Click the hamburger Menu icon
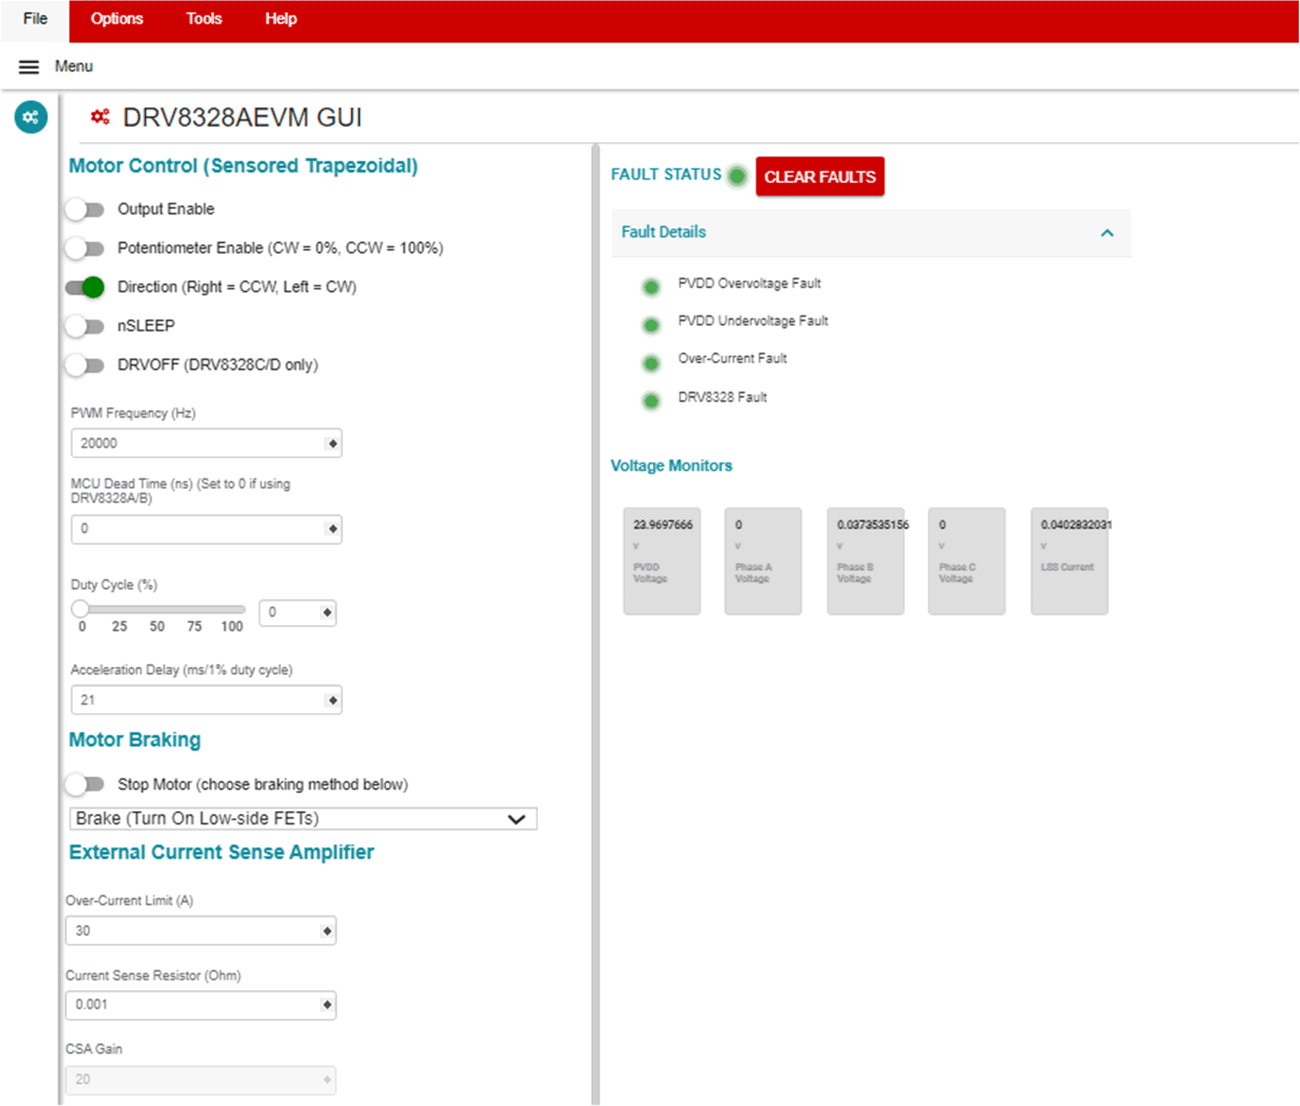1300x1106 pixels. (x=29, y=67)
